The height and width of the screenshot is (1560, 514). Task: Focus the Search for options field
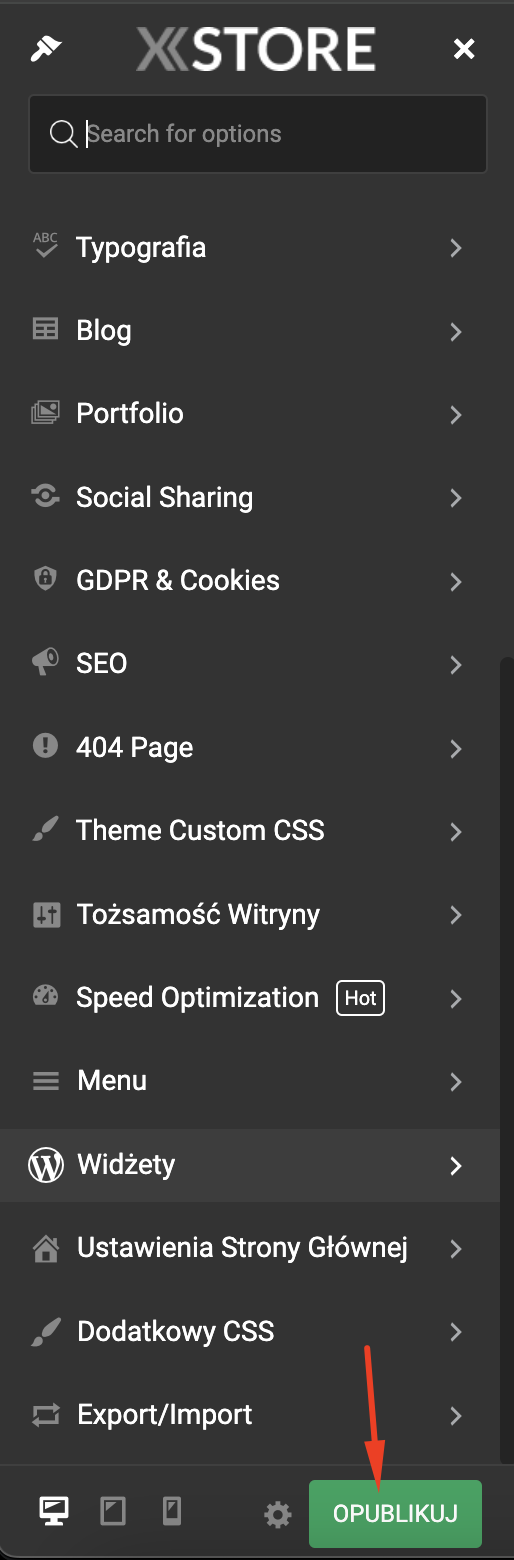(258, 134)
